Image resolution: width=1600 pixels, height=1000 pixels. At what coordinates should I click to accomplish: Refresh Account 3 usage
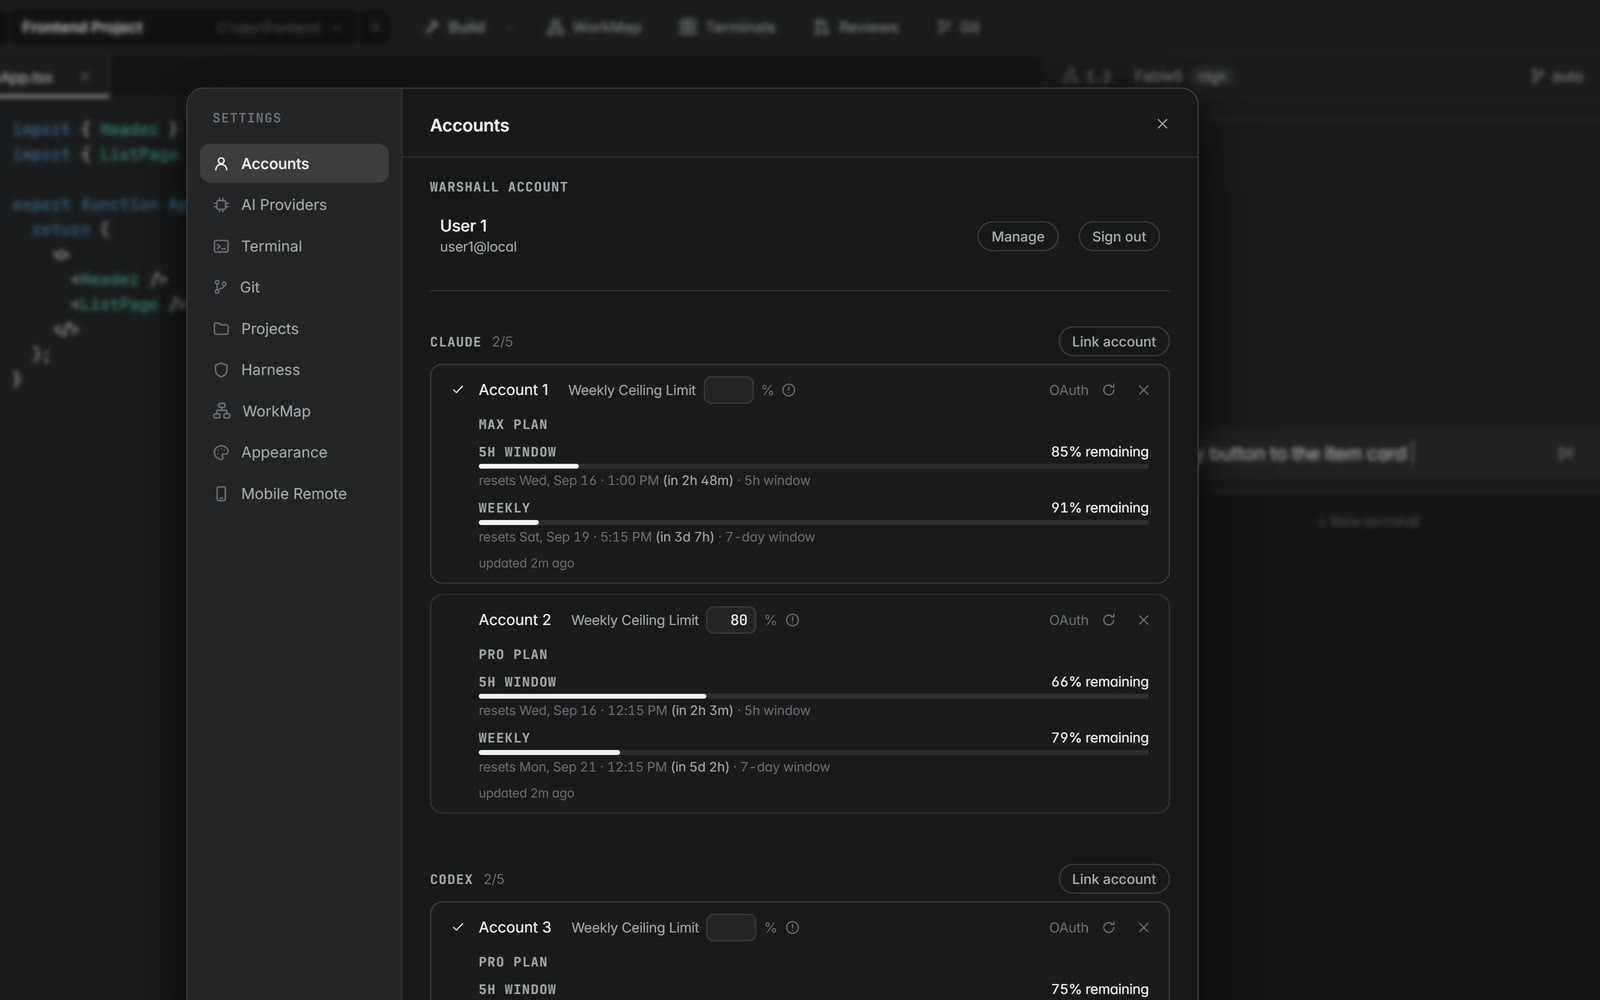pos(1109,928)
